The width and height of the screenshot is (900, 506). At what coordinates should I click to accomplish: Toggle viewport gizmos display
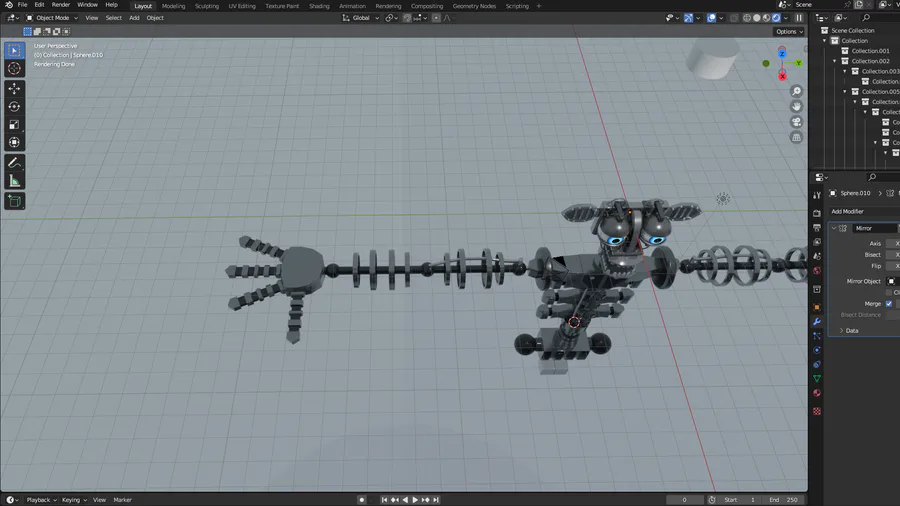click(688, 18)
